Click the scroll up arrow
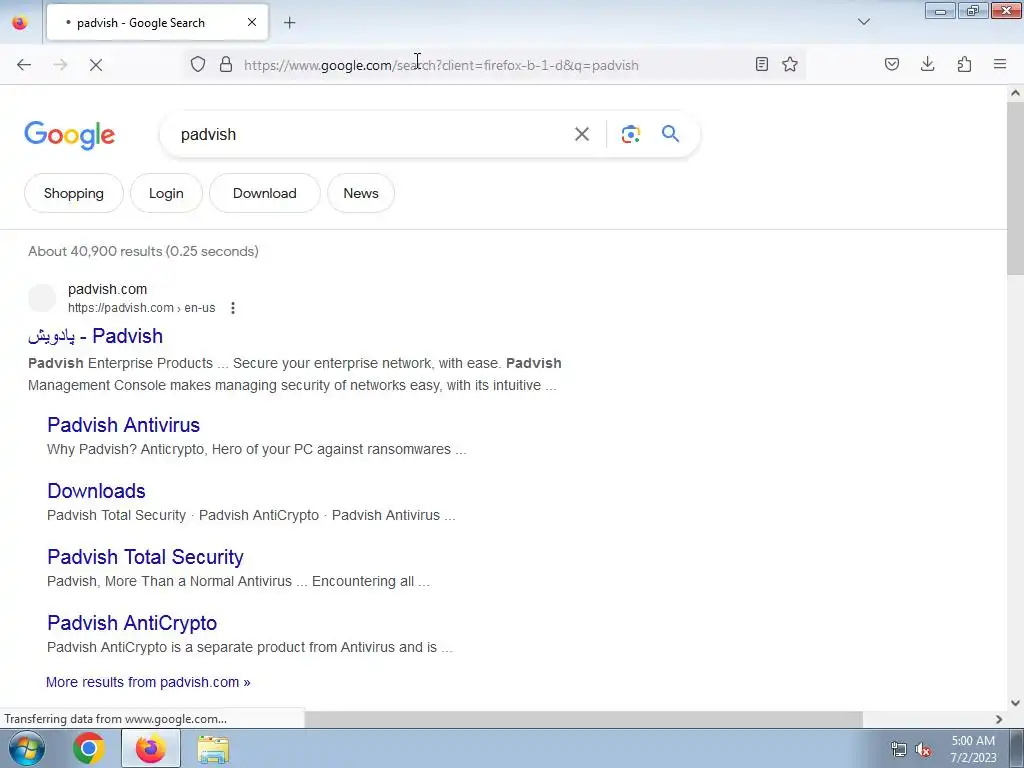 point(1015,93)
